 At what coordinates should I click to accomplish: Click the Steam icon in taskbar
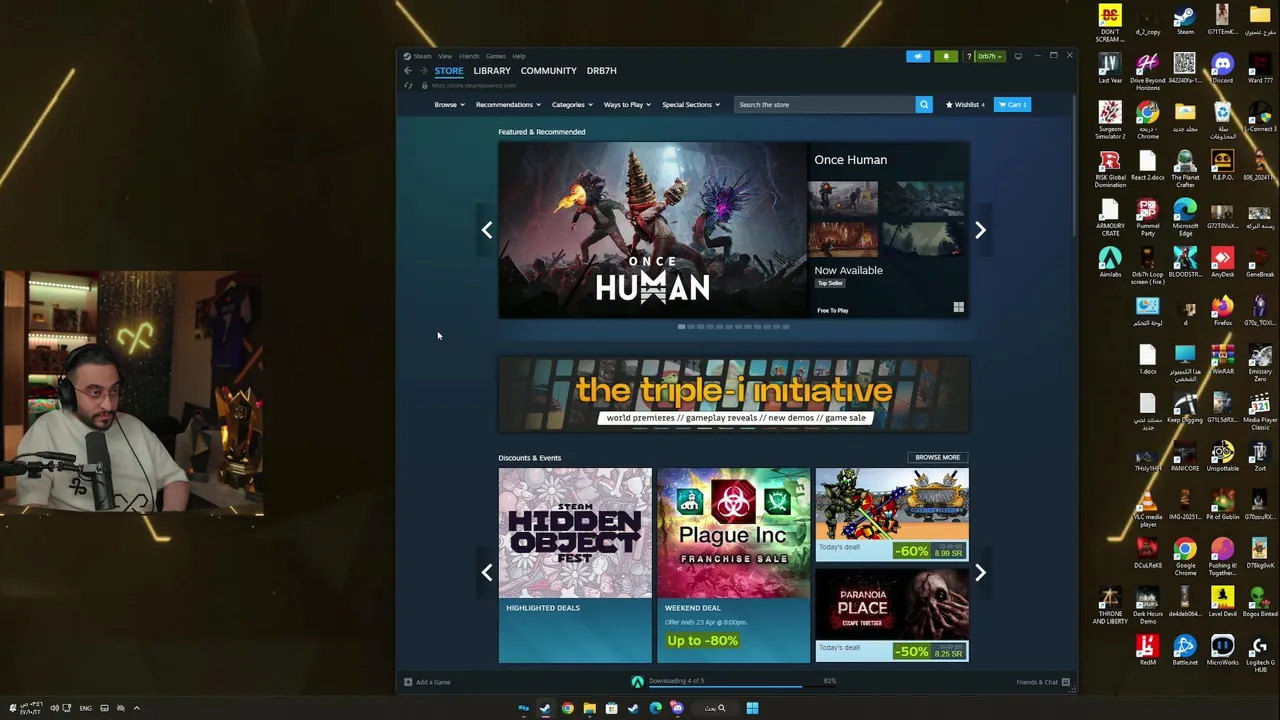(x=545, y=708)
